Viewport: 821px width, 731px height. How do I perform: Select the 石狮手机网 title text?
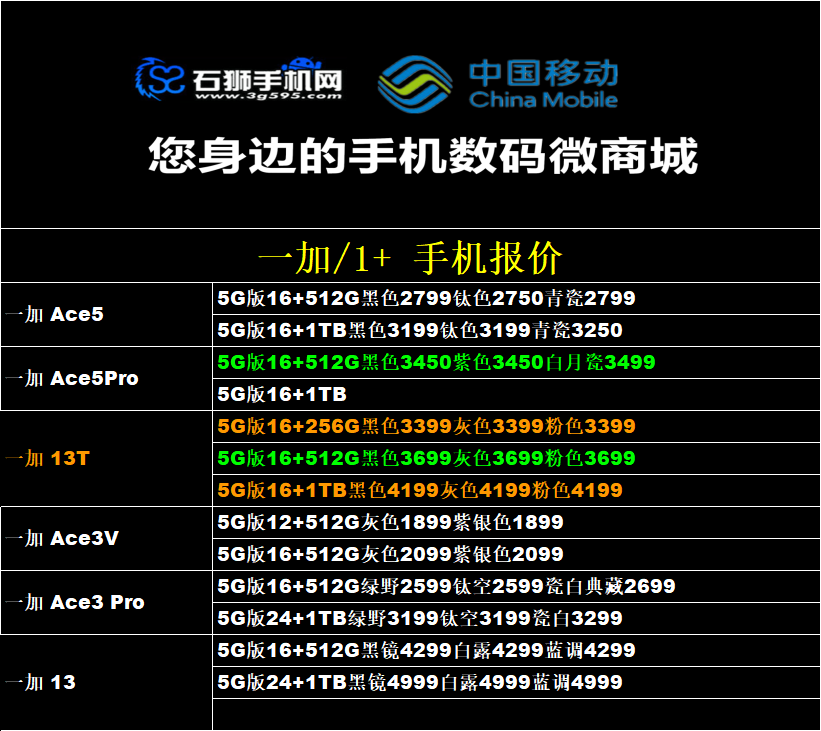tap(268, 80)
